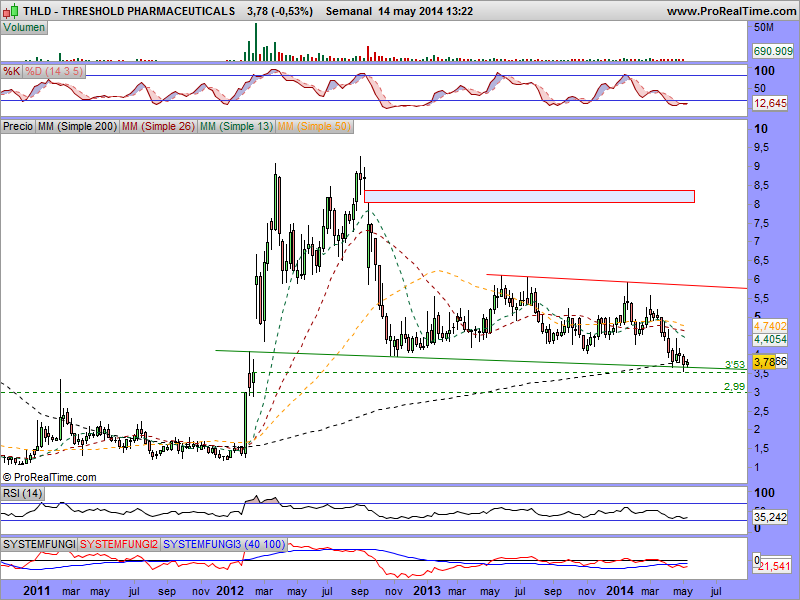800x600 pixels.
Task: Click the red-bordered resistance rectangle
Action: click(x=529, y=196)
